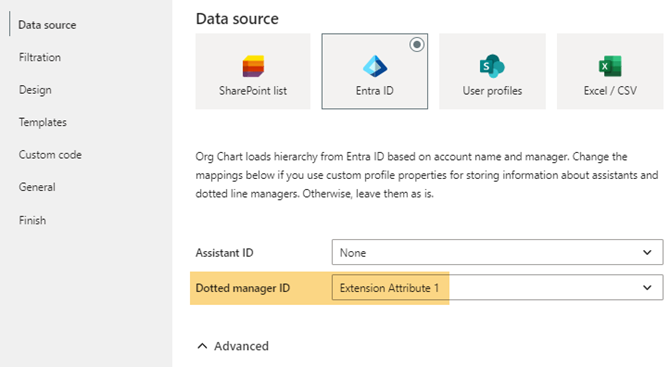Collapse the Advanced section
Image resolution: width=670 pixels, height=367 pixels.
[233, 346]
